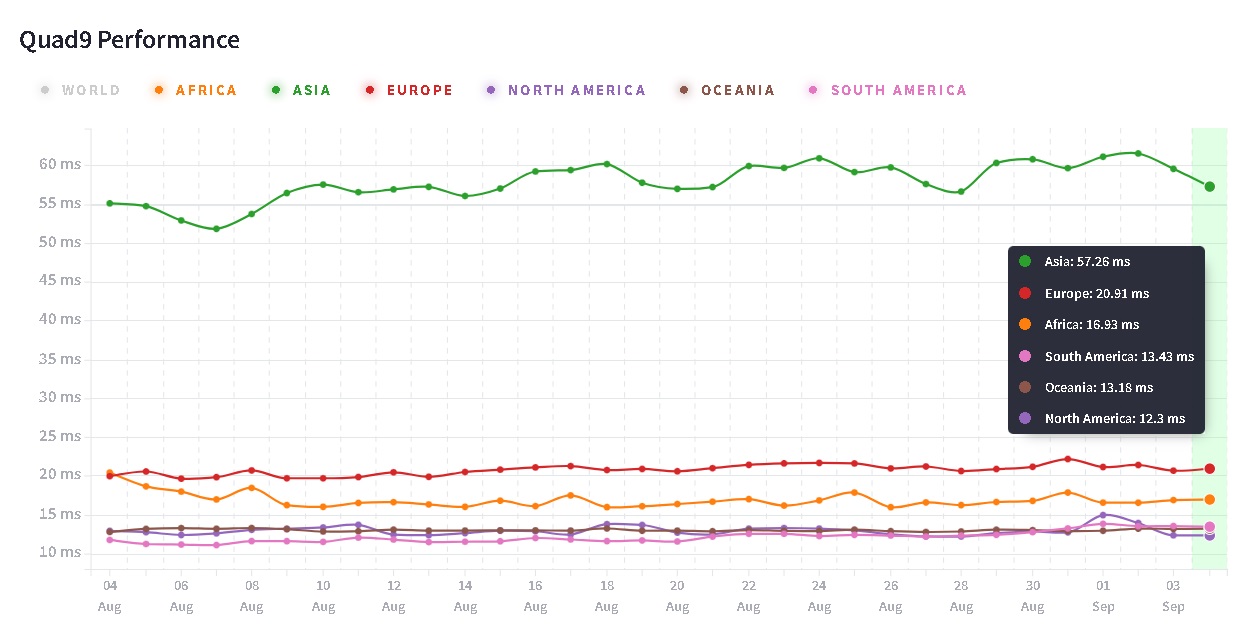Viewport: 1251px width, 641px height.
Task: Click the red Europe legend dot
Action: [370, 90]
